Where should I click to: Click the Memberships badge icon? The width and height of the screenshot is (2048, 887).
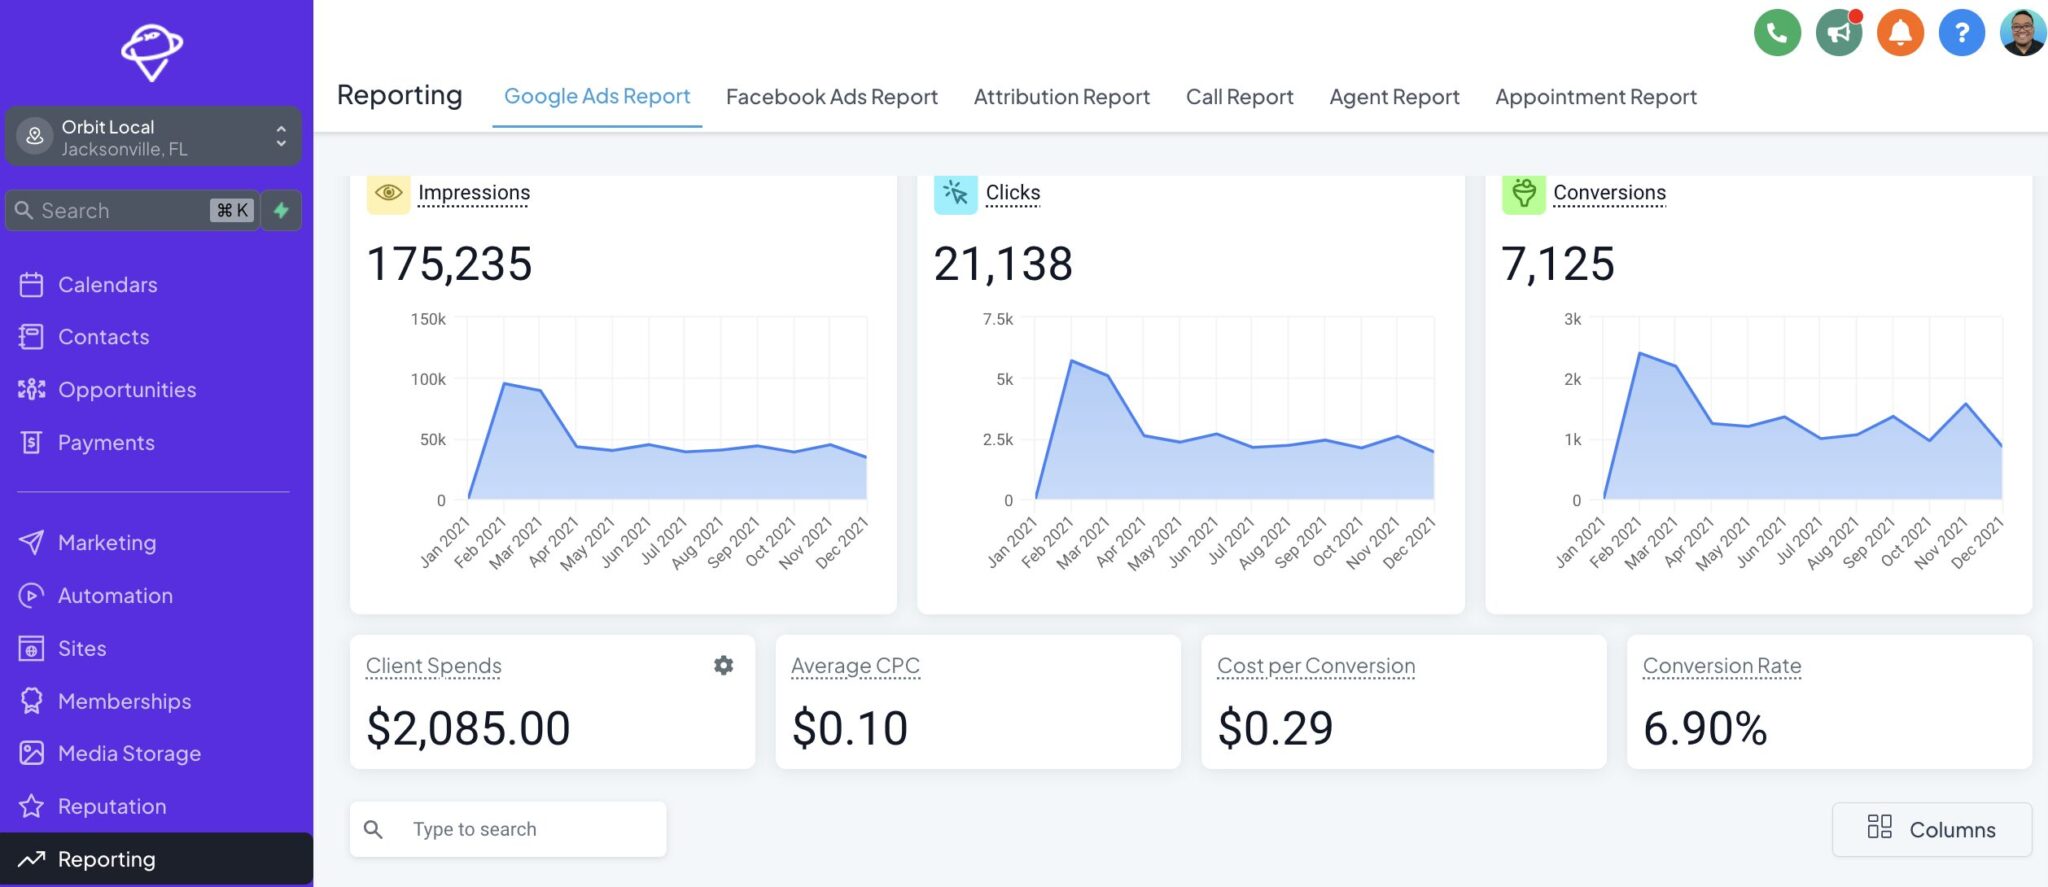pyautogui.click(x=31, y=701)
